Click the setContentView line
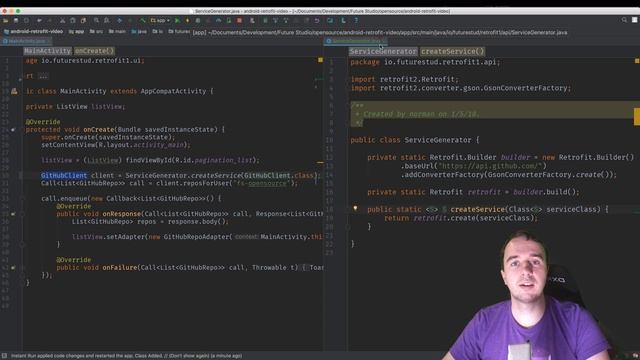The image size is (640, 360). (x=116, y=145)
